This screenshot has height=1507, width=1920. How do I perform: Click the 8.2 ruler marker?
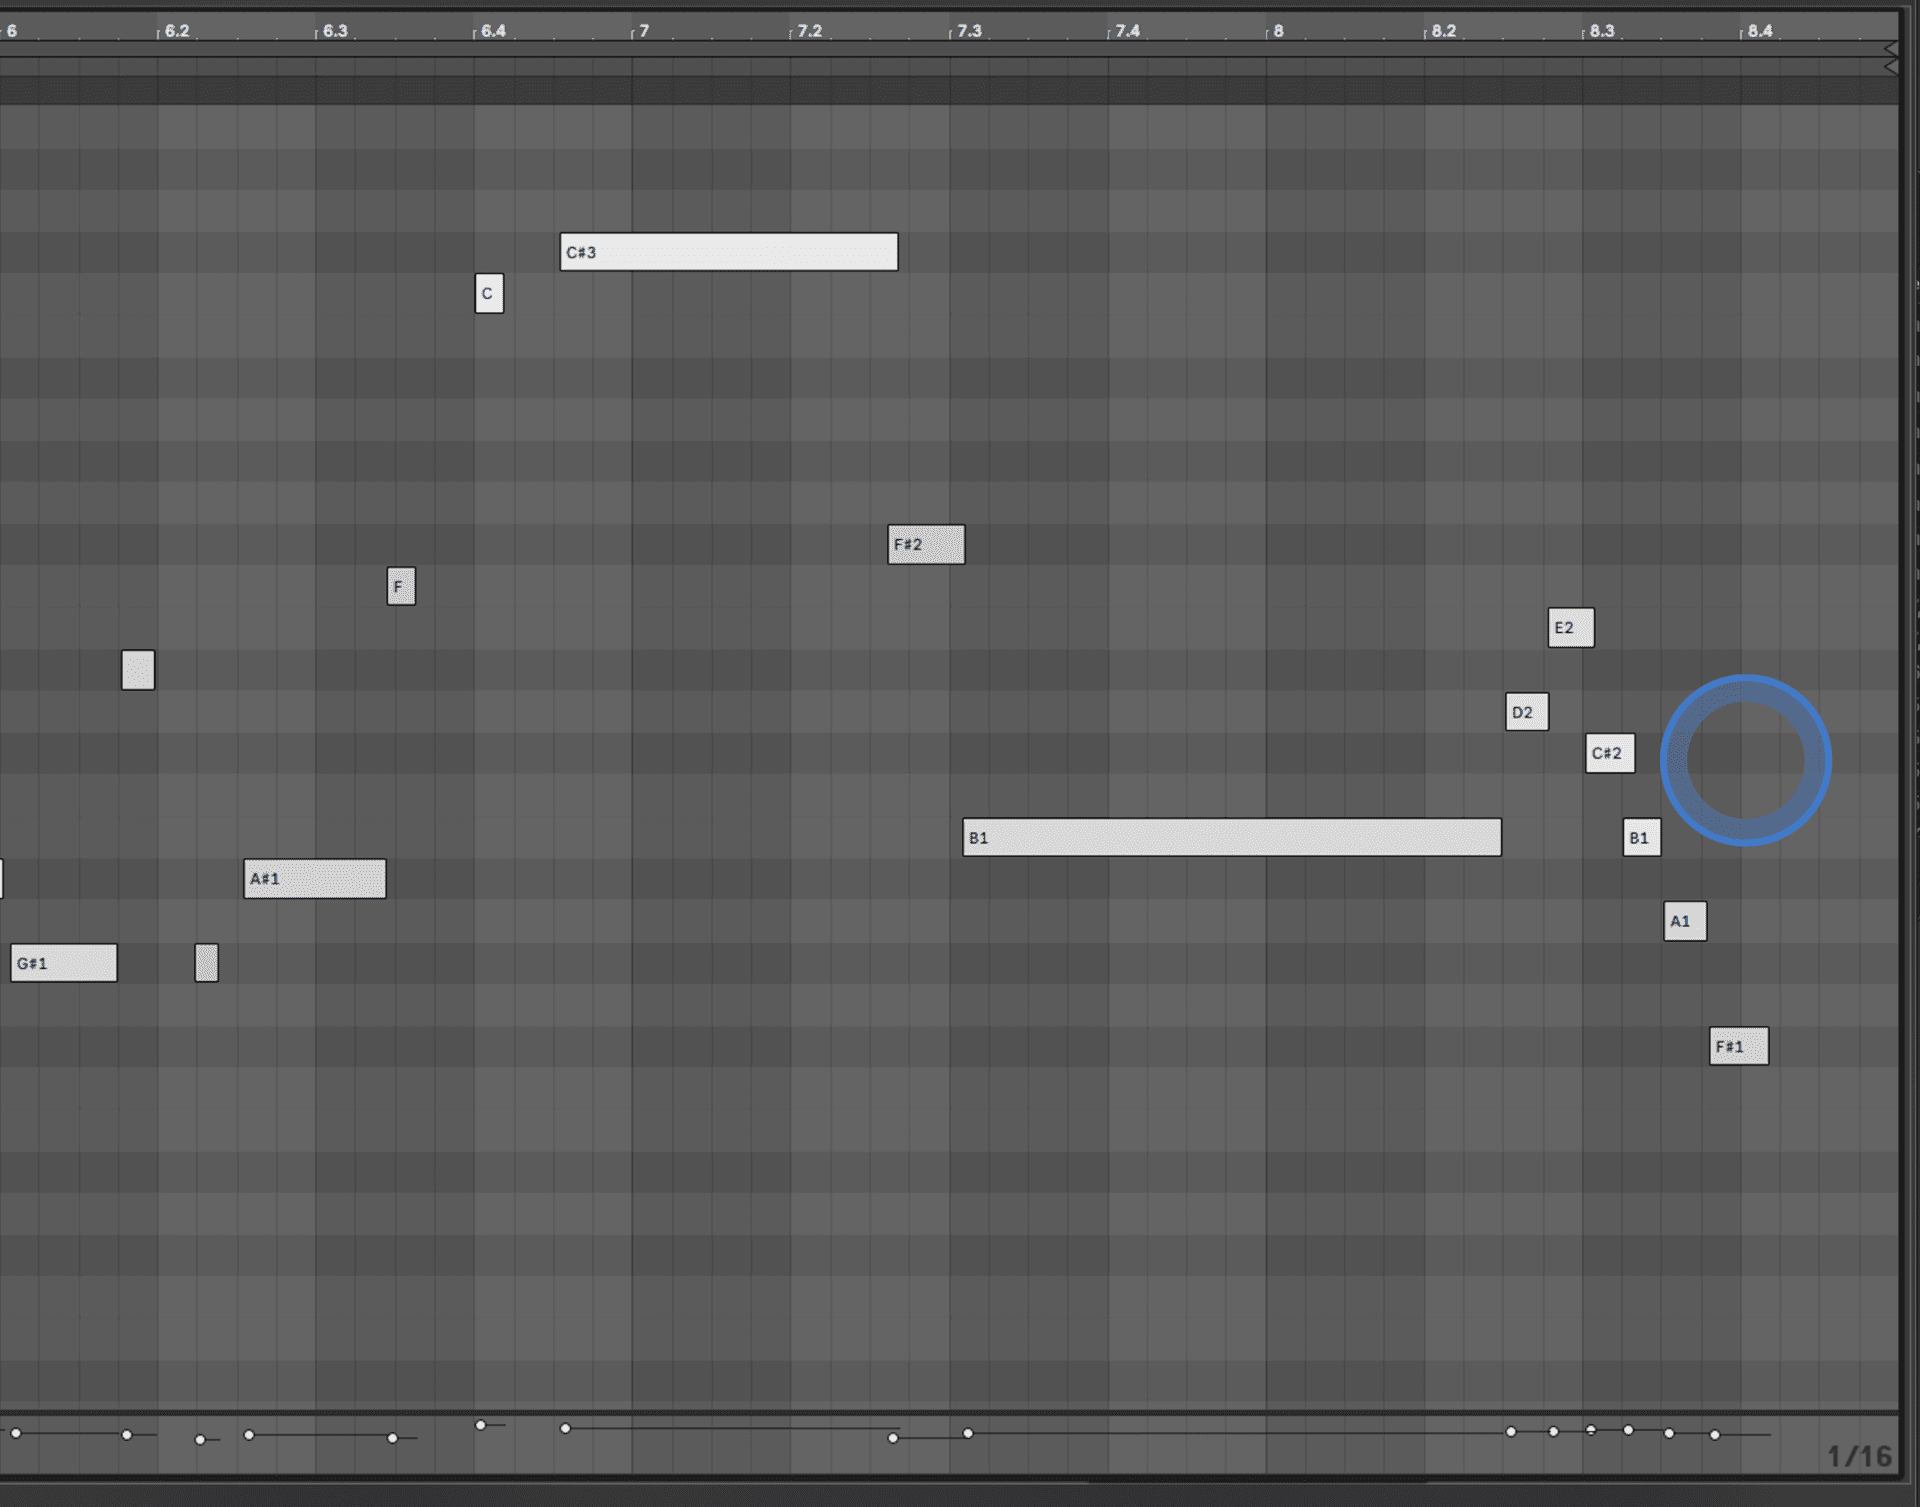[x=1444, y=31]
